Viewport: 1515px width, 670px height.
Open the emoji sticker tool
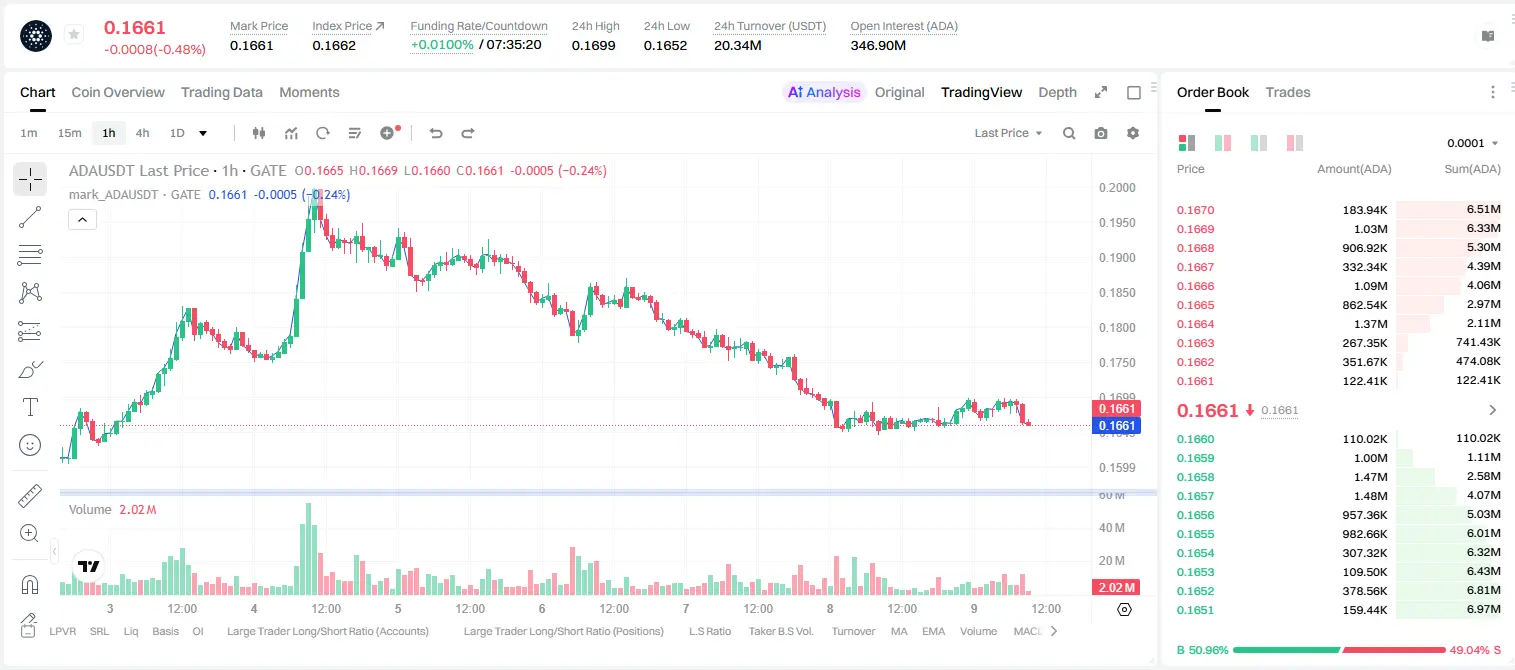(x=30, y=445)
